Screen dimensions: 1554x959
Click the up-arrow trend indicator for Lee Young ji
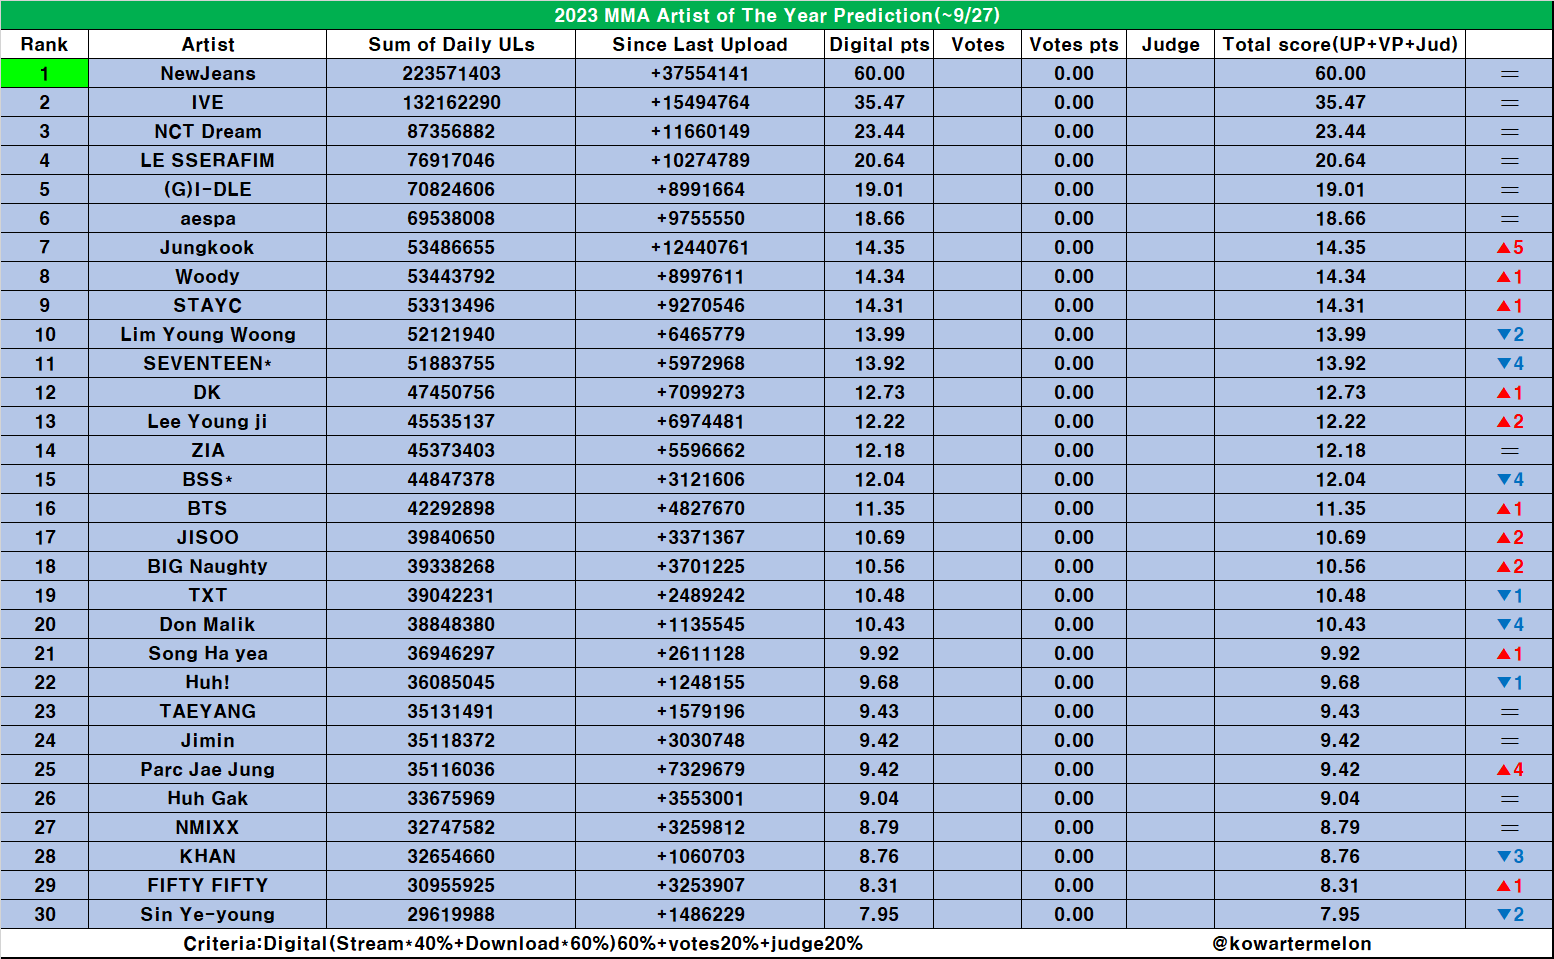point(1510,421)
